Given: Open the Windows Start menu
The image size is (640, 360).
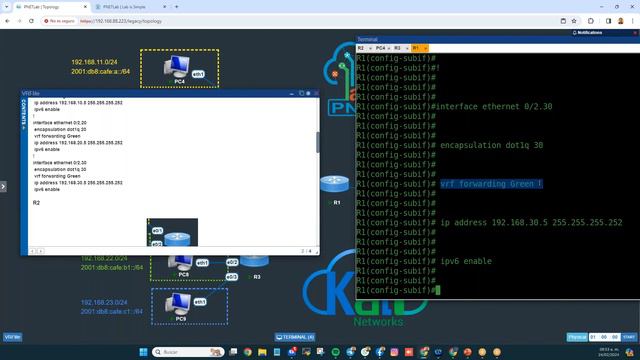Looking at the screenshot, I should (x=143, y=352).
